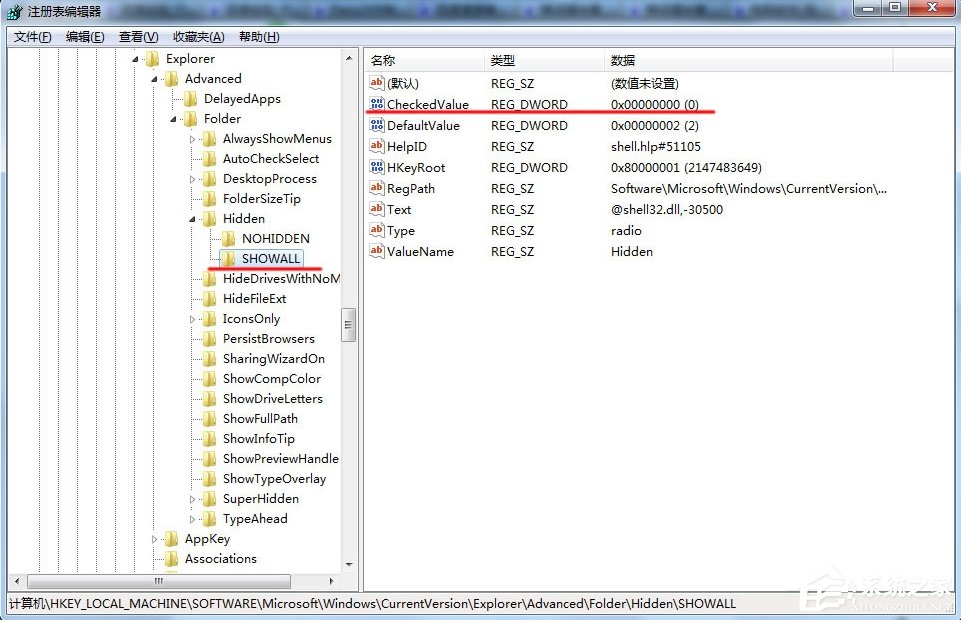Click the DWORD icon next to HKeyRoot

pos(378,167)
